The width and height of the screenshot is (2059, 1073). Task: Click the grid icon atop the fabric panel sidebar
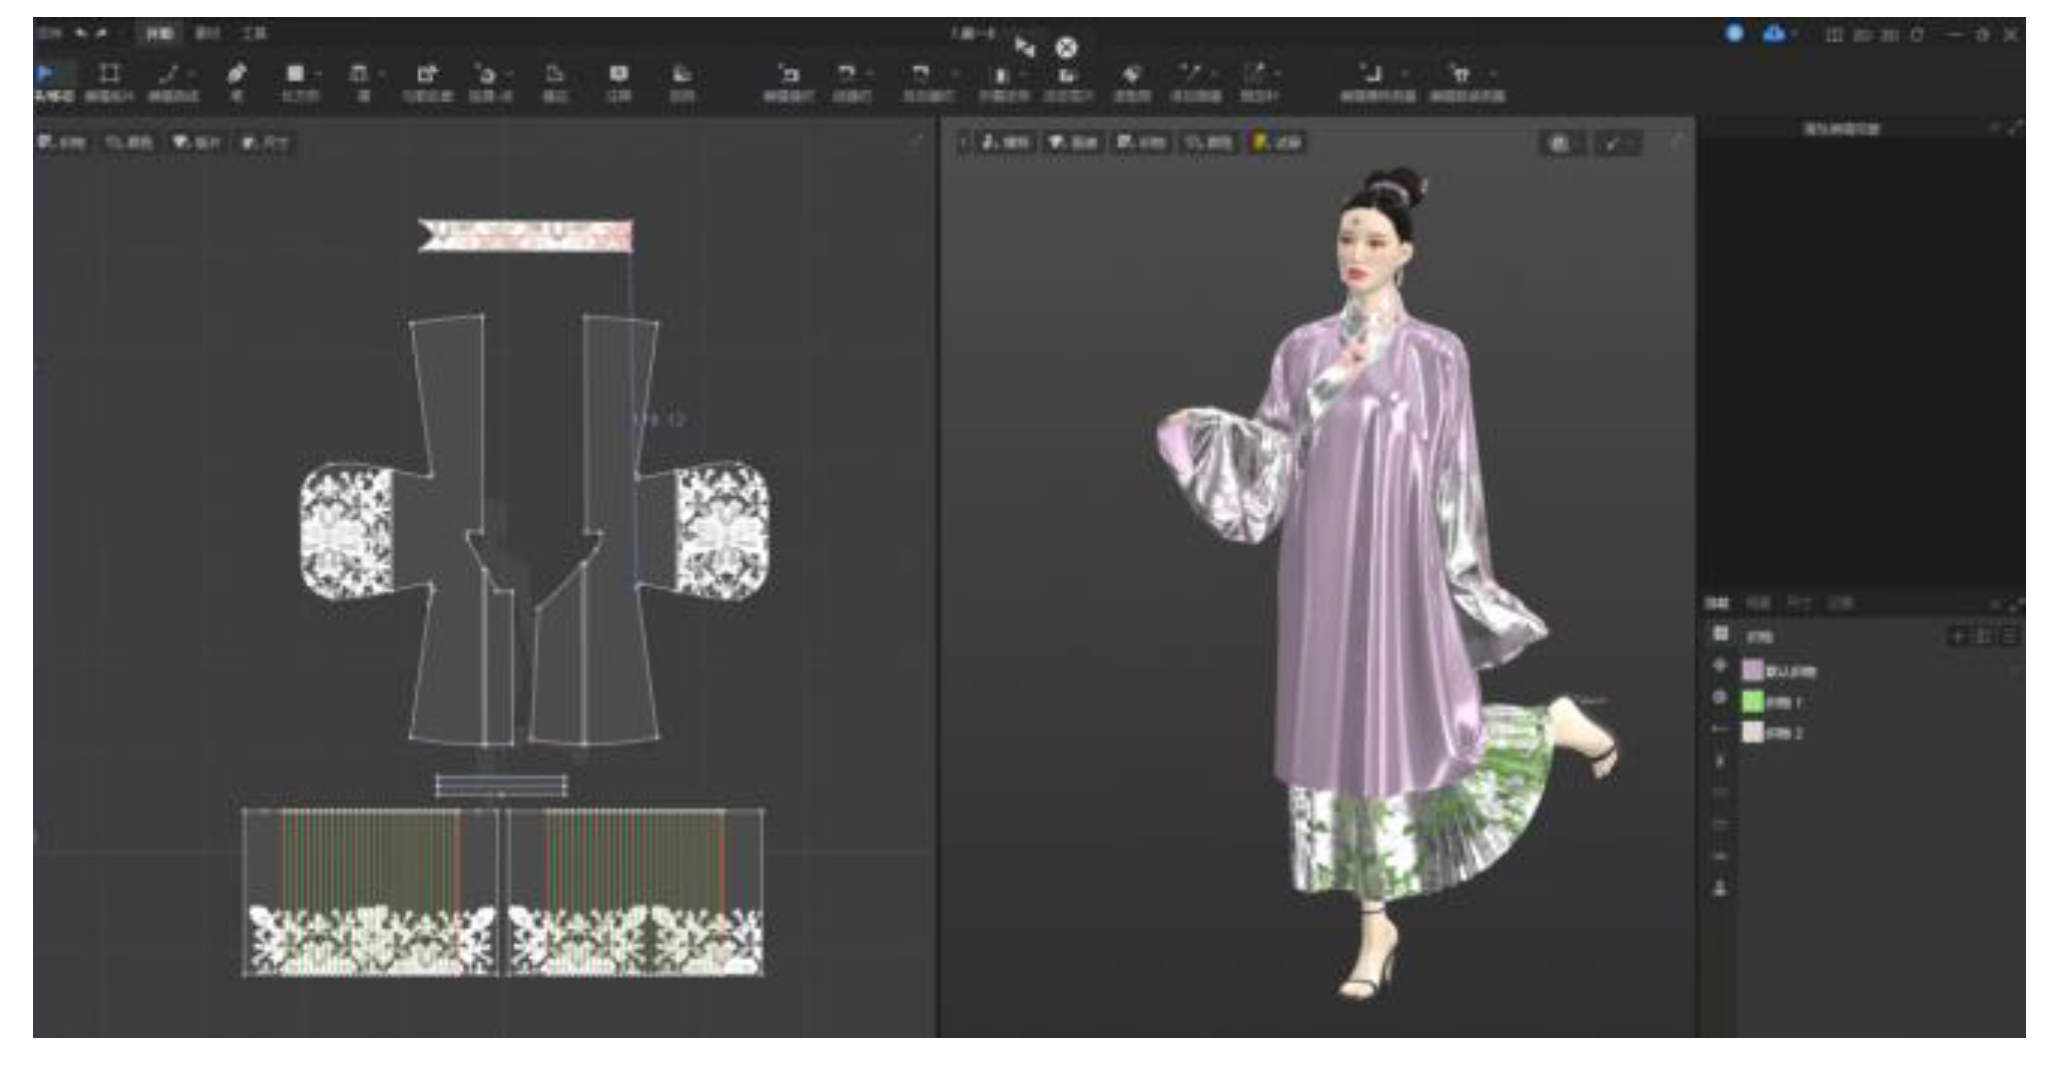tap(1720, 634)
